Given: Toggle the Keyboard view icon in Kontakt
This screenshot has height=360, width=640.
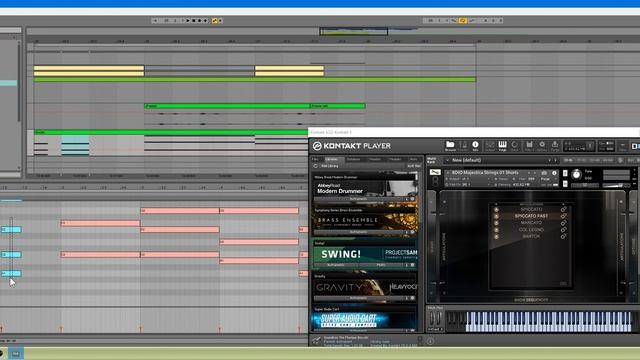Looking at the screenshot, I should (x=502, y=145).
